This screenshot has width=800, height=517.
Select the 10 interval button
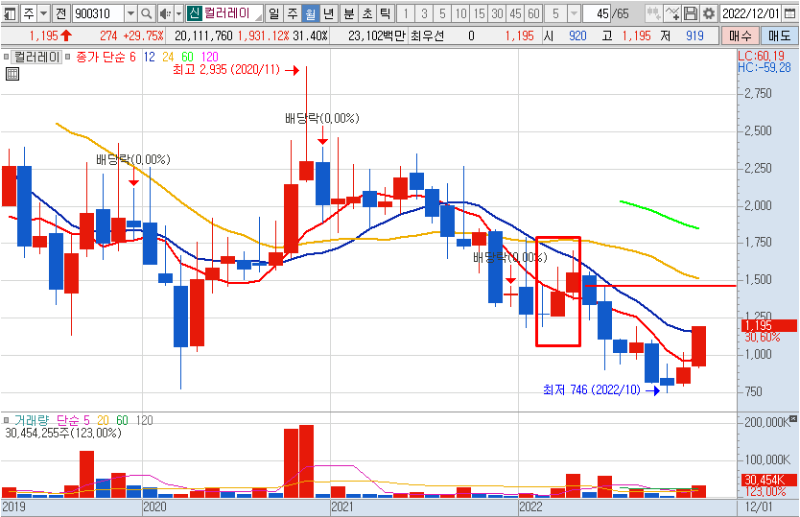(x=461, y=13)
